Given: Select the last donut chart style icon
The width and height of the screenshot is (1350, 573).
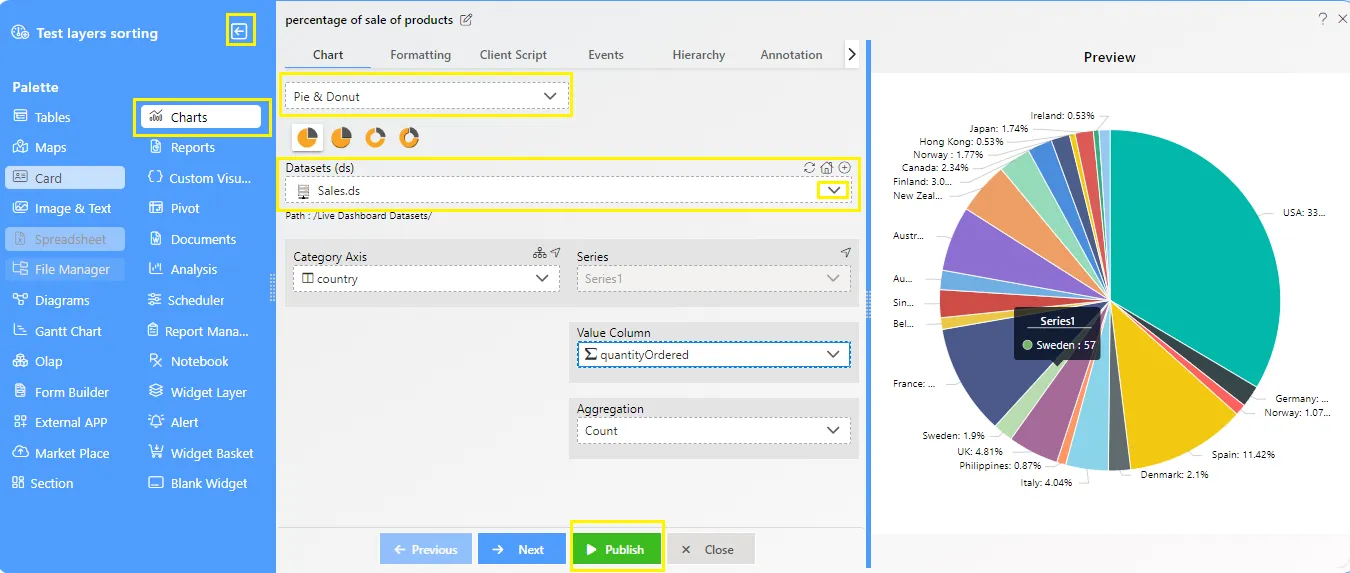Looking at the screenshot, I should point(410,137).
